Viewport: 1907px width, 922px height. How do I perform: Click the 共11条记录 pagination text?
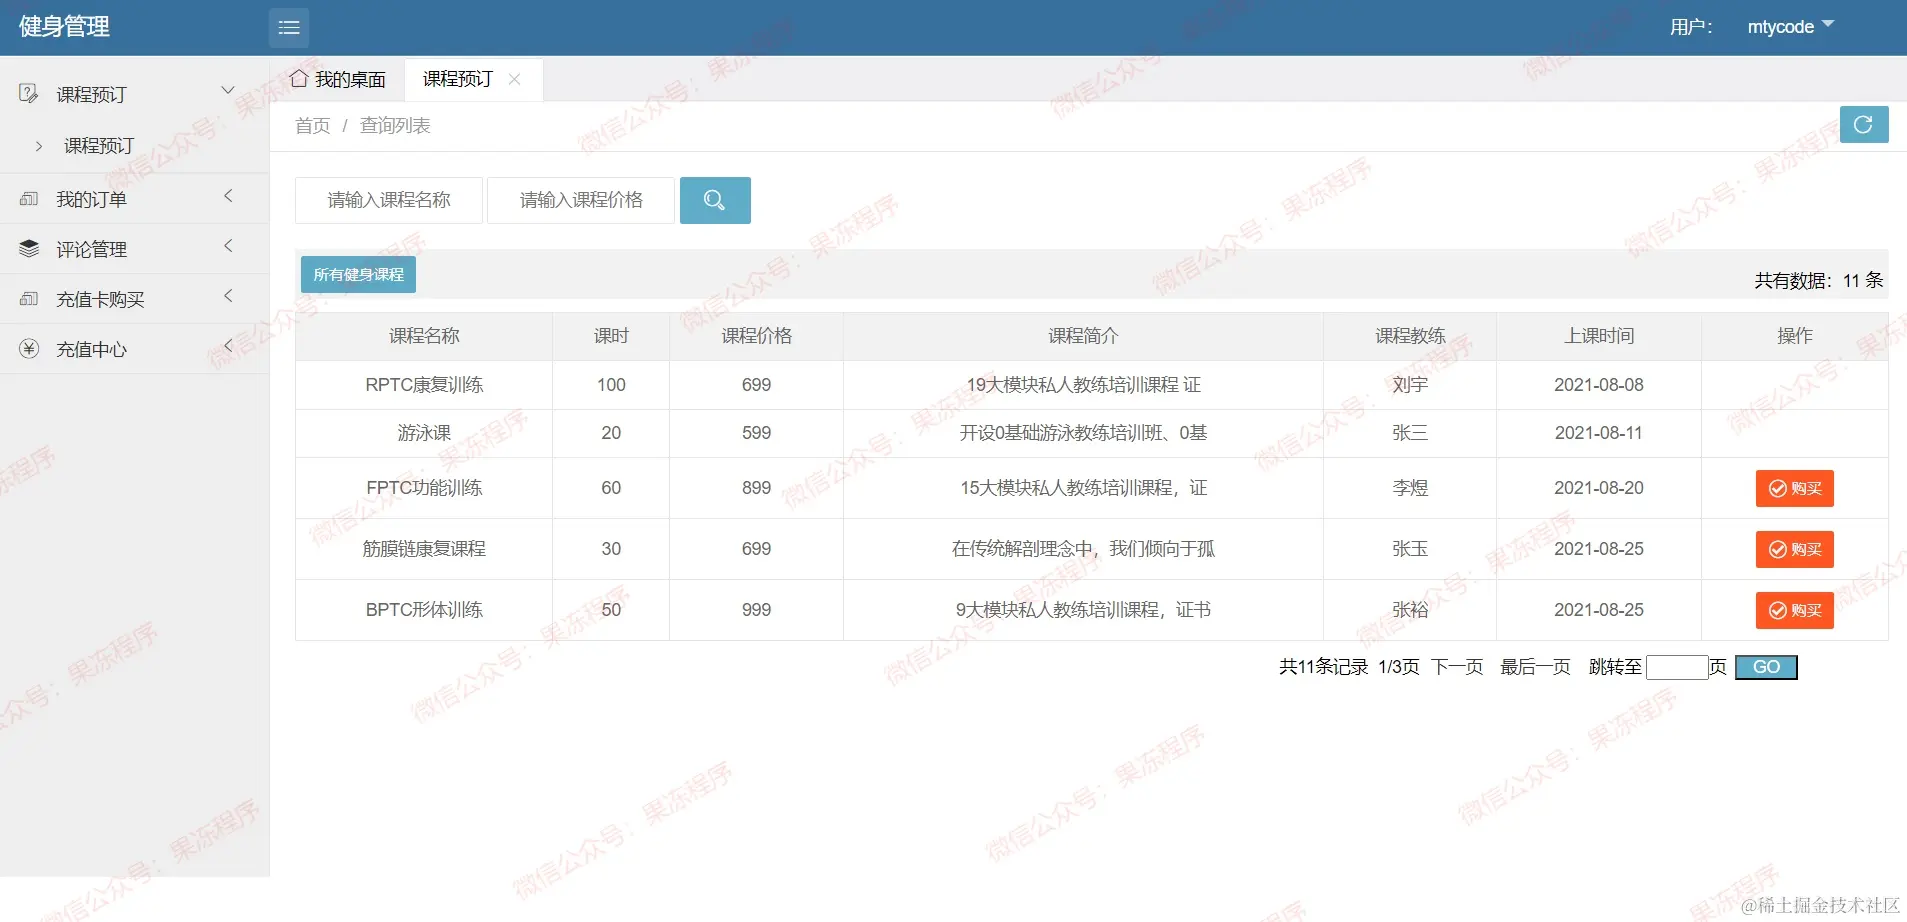click(1323, 667)
